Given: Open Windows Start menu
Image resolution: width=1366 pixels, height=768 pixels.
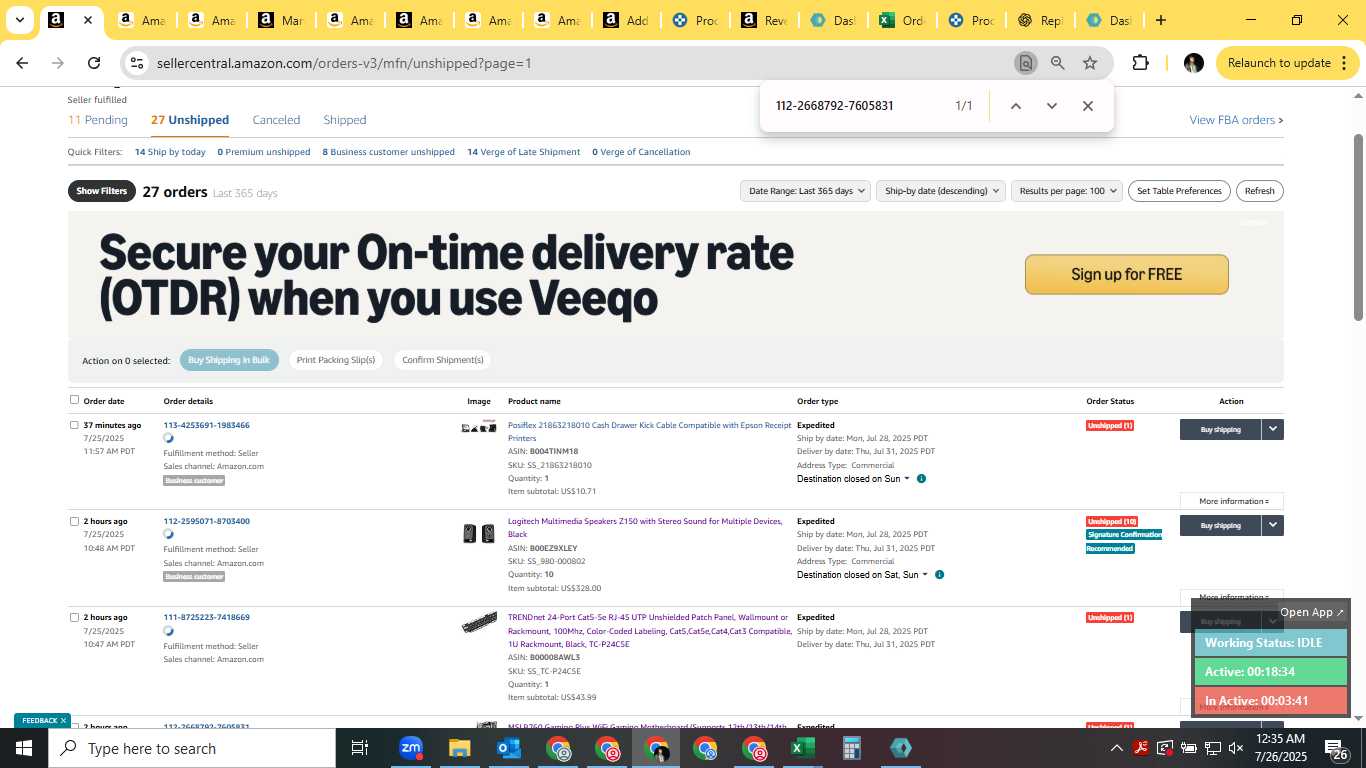Looking at the screenshot, I should click(x=24, y=748).
